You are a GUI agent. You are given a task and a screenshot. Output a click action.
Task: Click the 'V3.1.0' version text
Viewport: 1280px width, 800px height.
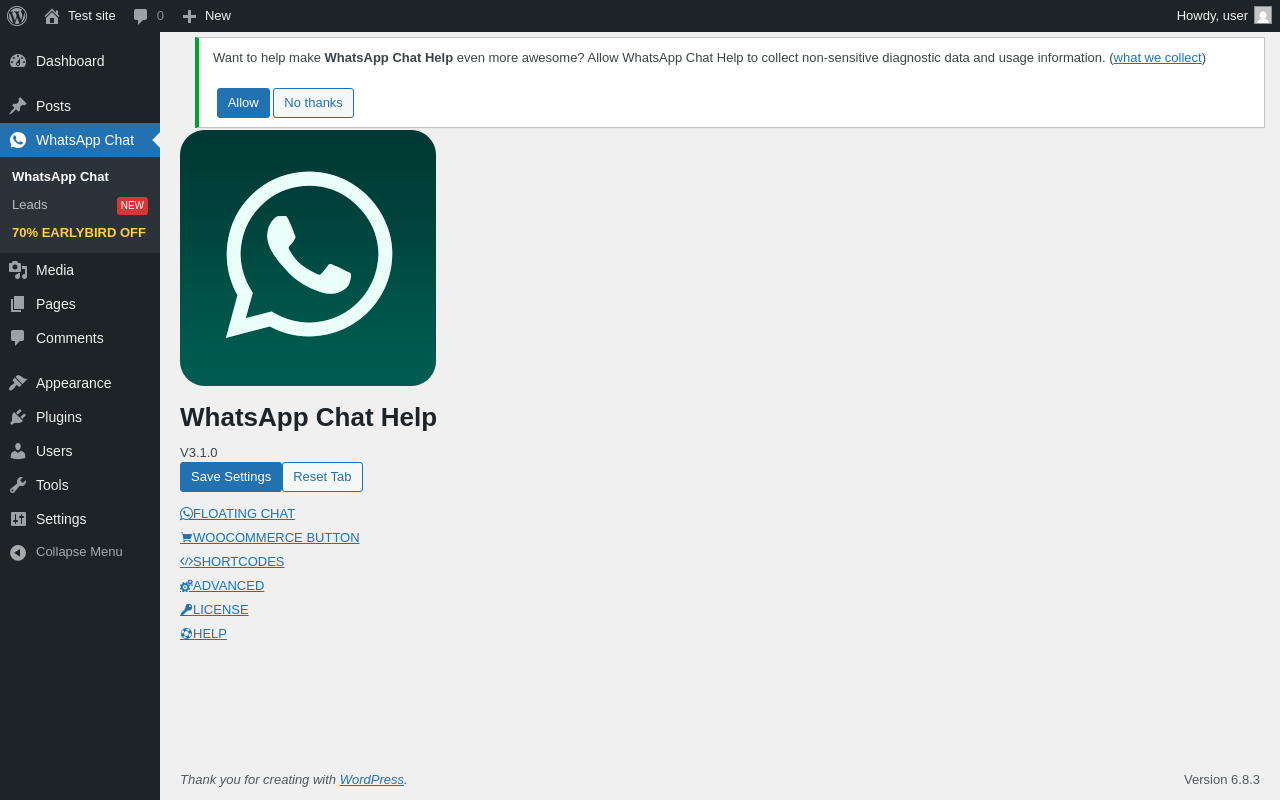coord(199,453)
